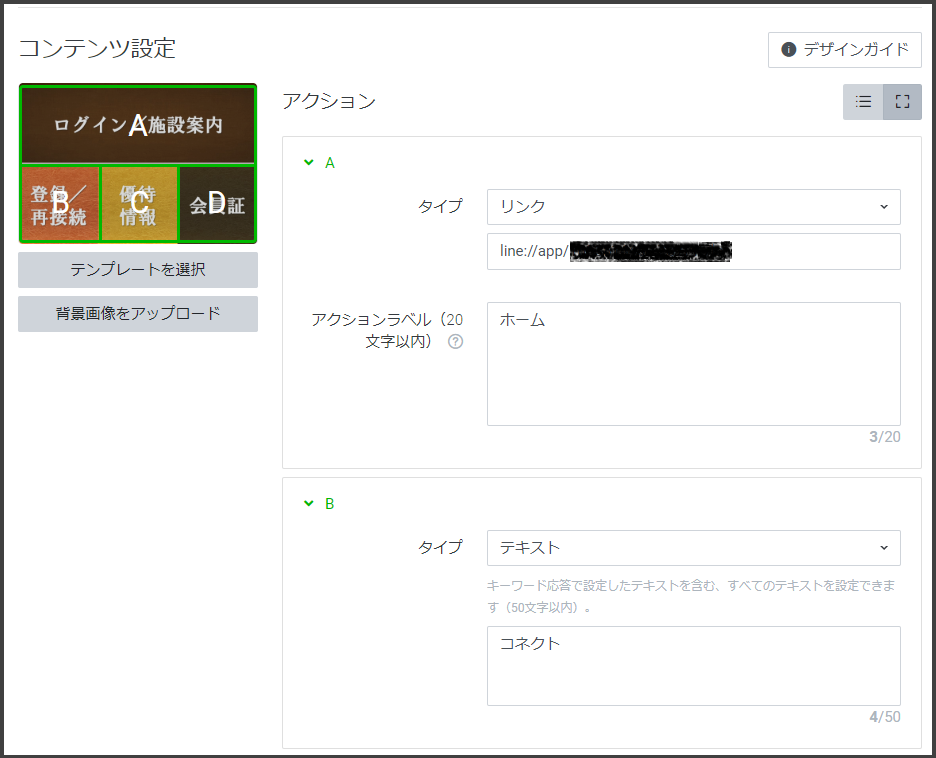This screenshot has width=936, height=758.
Task: Open type dropdown showing リンク
Action: (693, 207)
